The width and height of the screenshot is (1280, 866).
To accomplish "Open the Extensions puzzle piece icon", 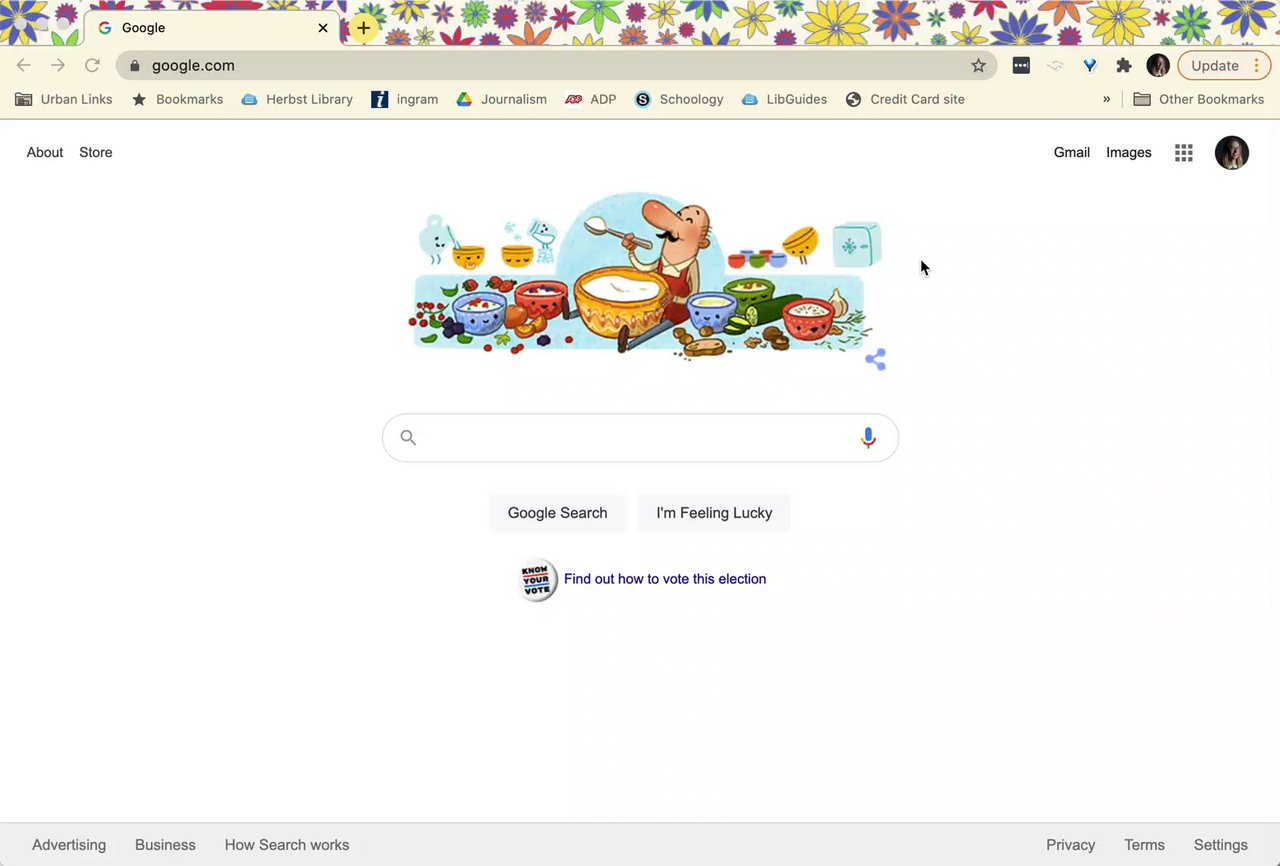I will pyautogui.click(x=1124, y=66).
